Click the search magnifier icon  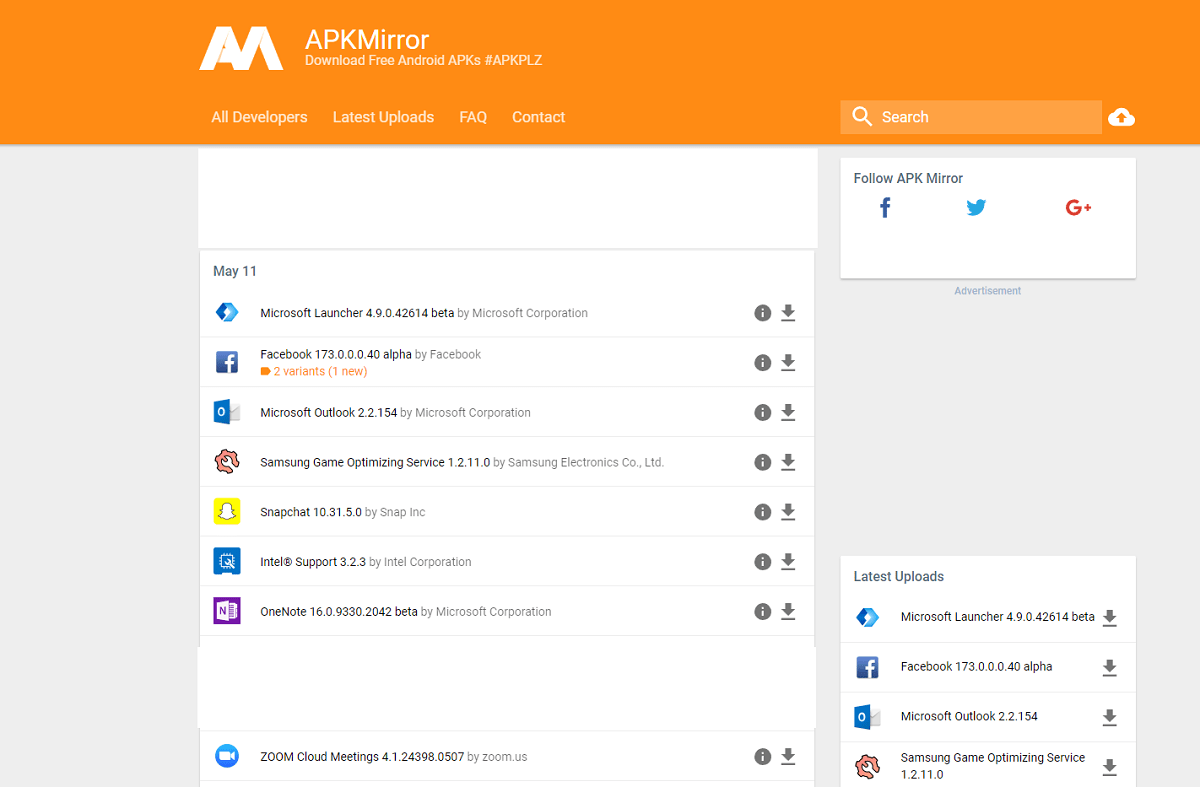click(862, 117)
